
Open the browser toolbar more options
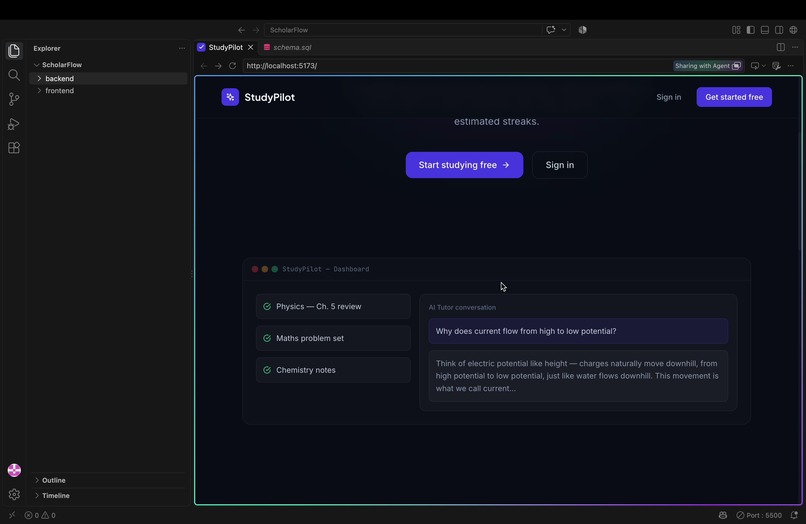tap(791, 66)
